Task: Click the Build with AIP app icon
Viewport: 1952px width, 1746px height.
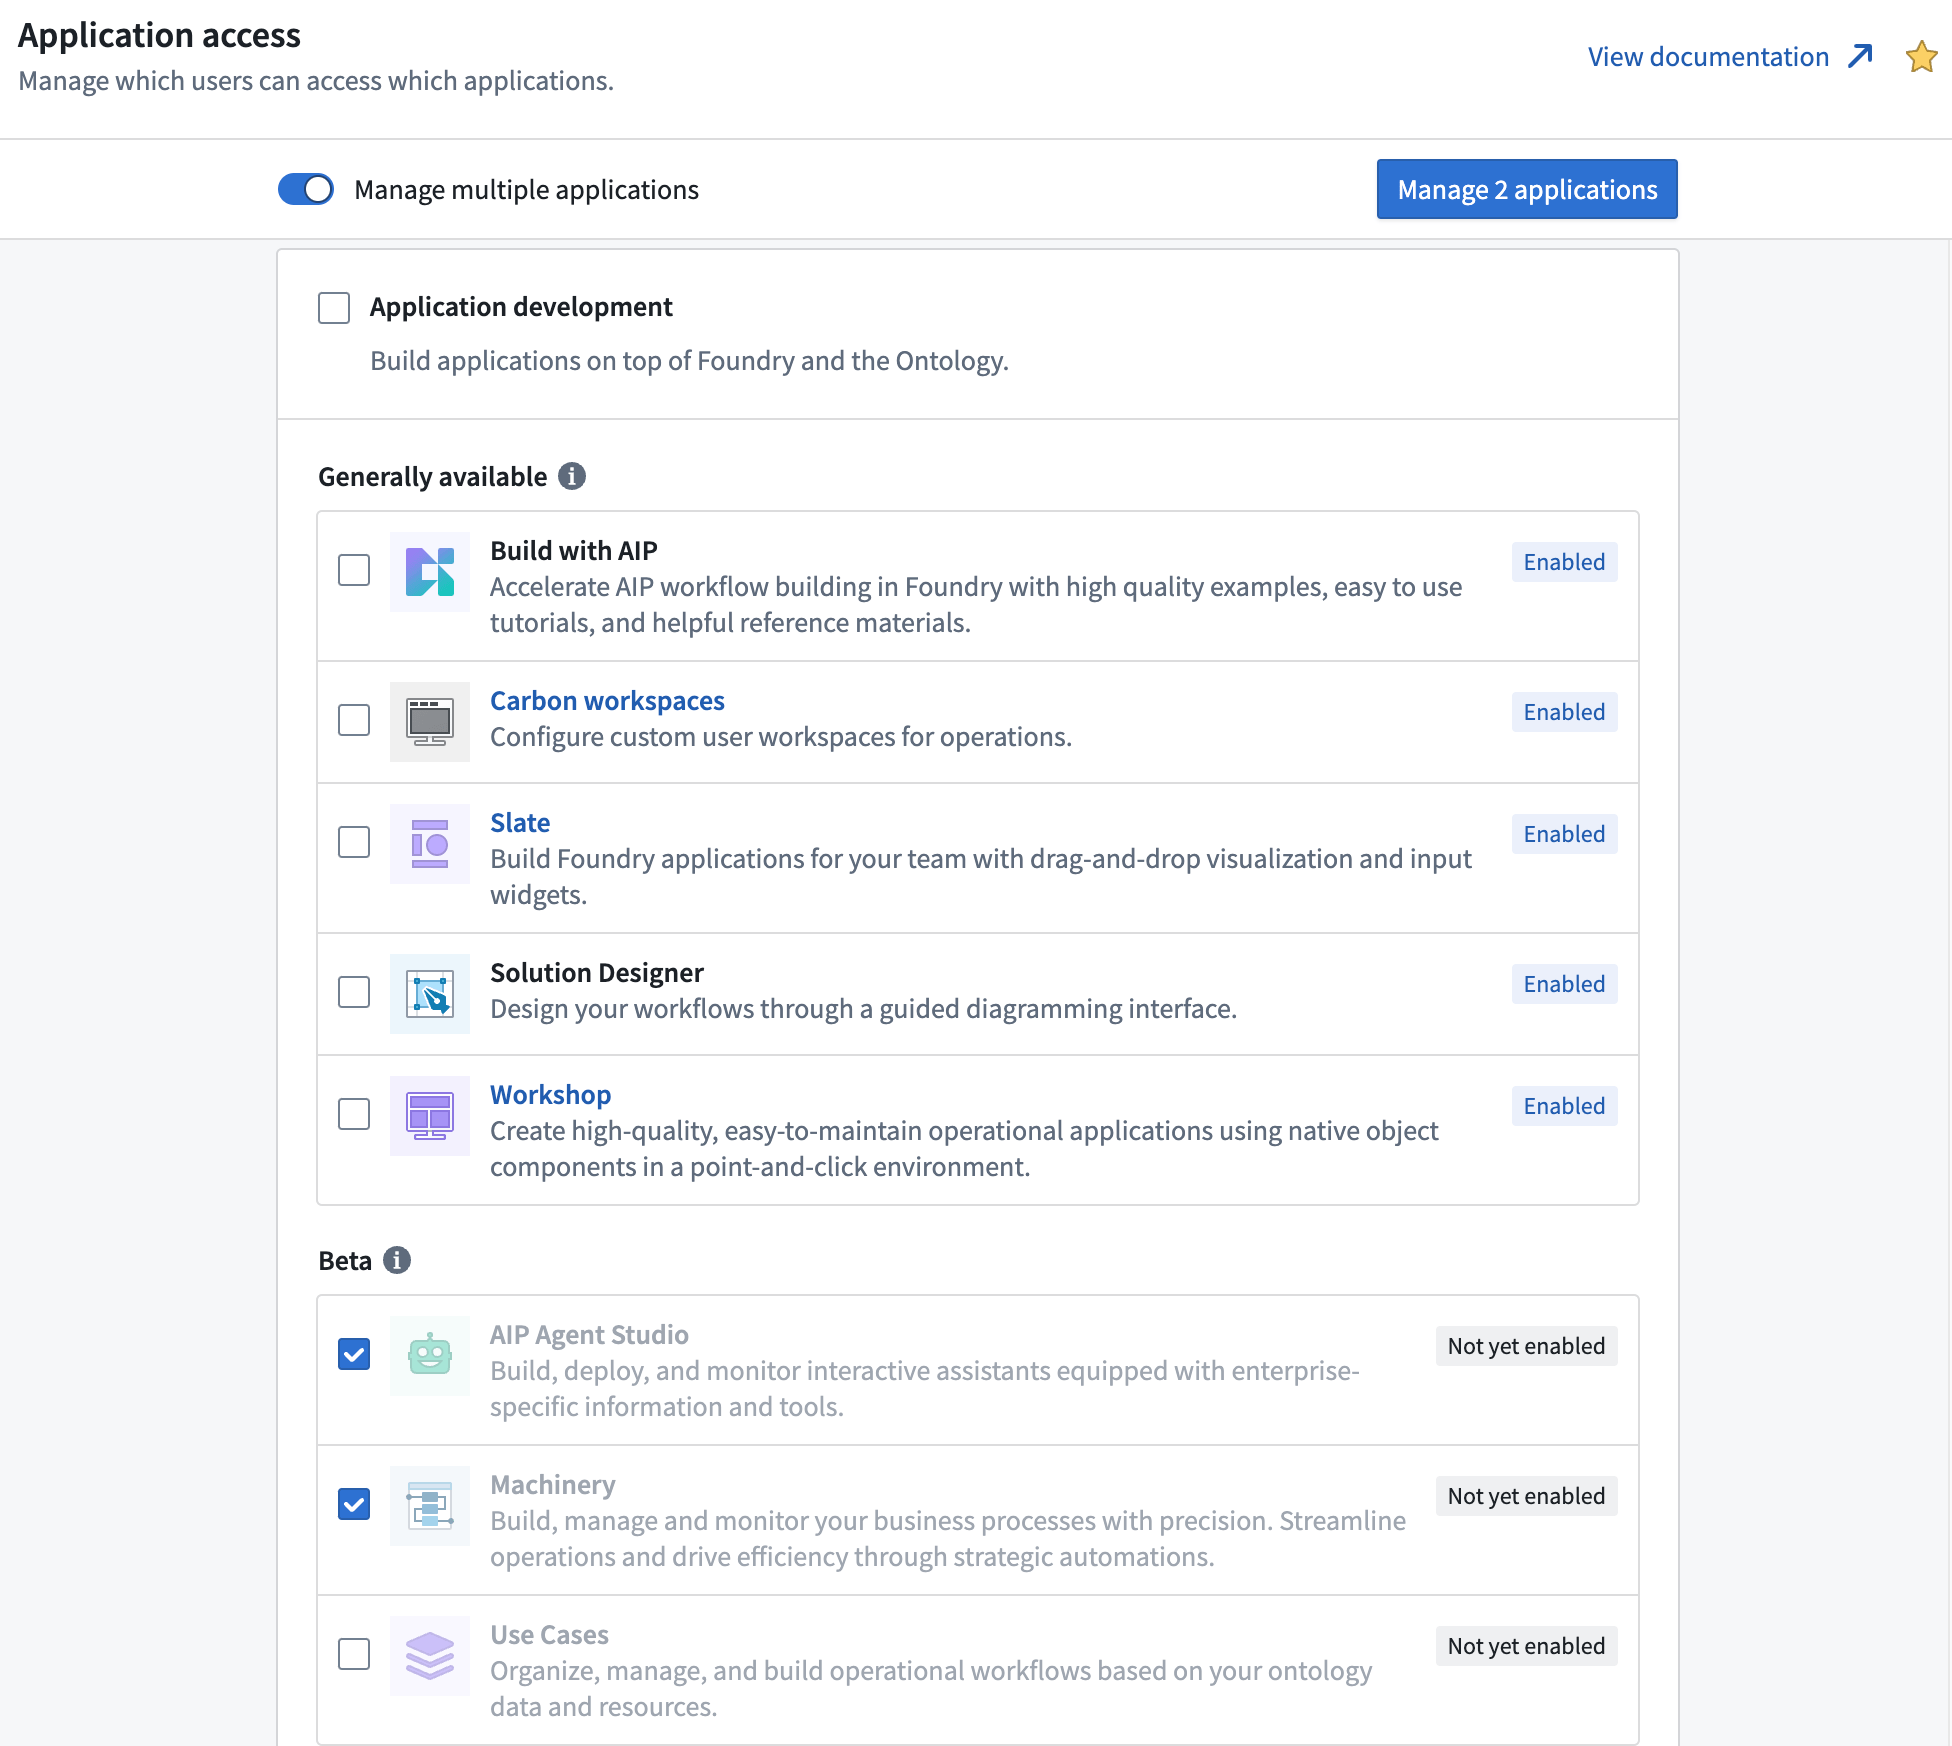Action: 429,572
